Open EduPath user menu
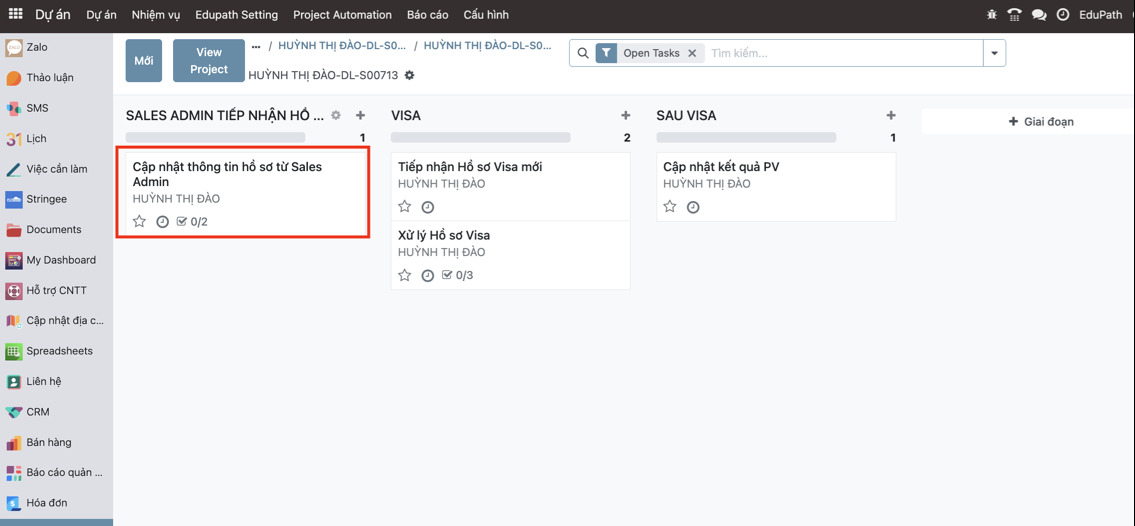 pyautogui.click(x=1100, y=14)
